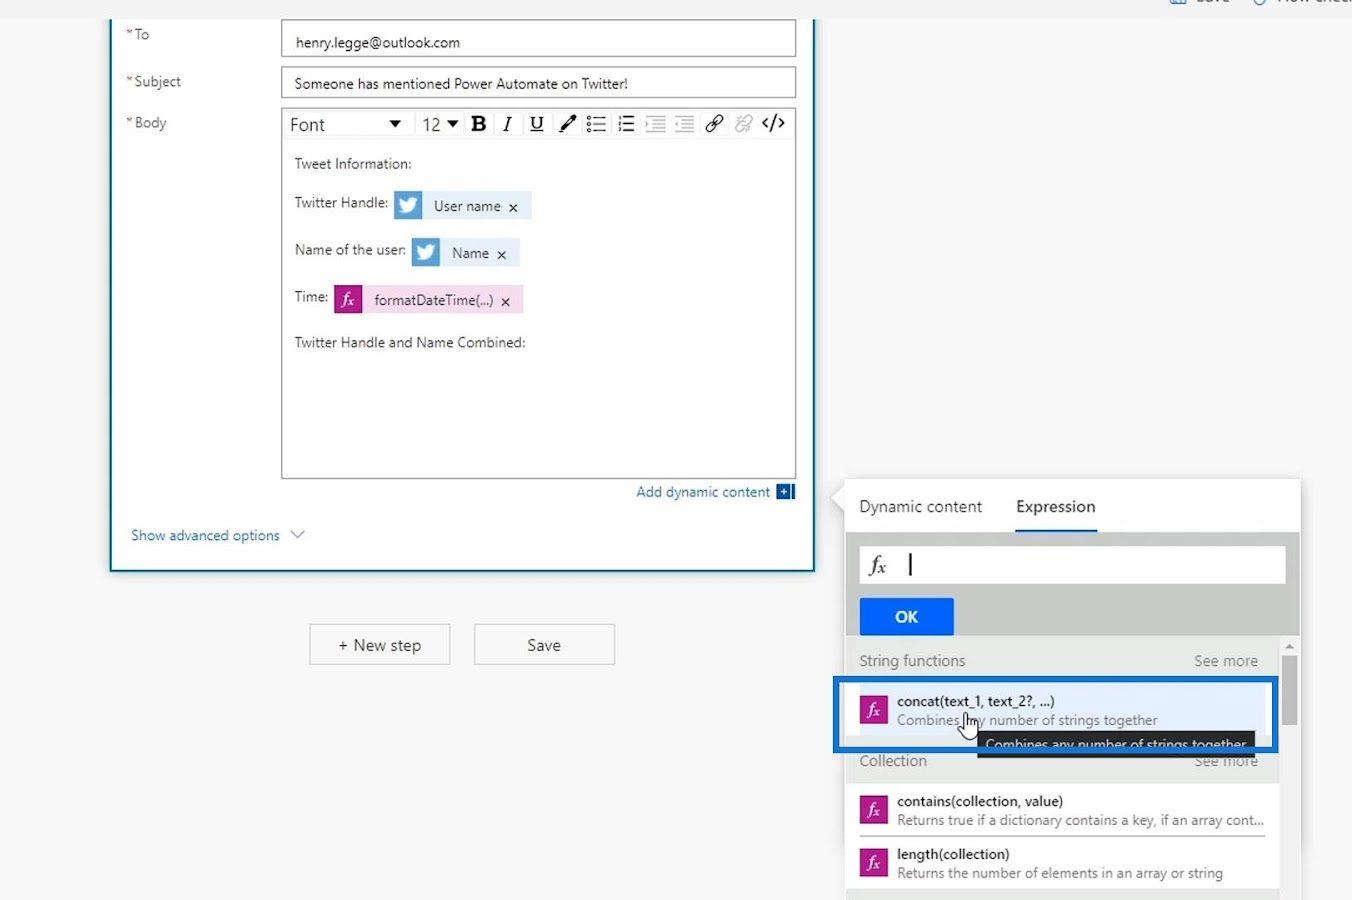Click See more next to String functions
Image resolution: width=1352 pixels, height=900 pixels.
(x=1226, y=661)
